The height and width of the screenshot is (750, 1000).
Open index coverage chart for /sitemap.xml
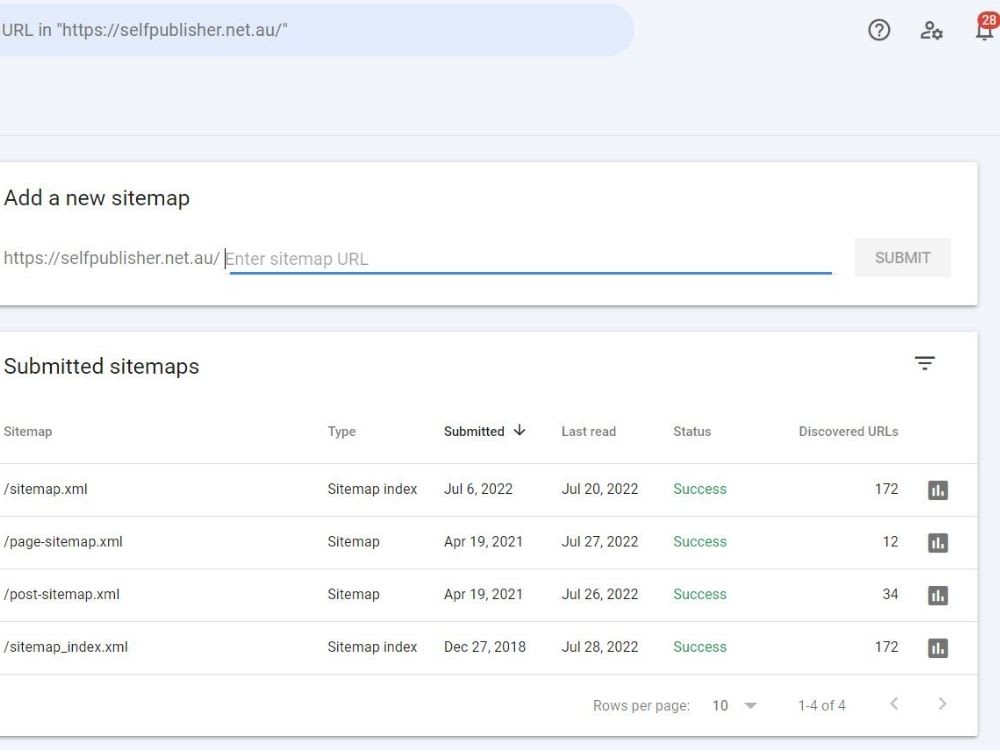(x=938, y=490)
